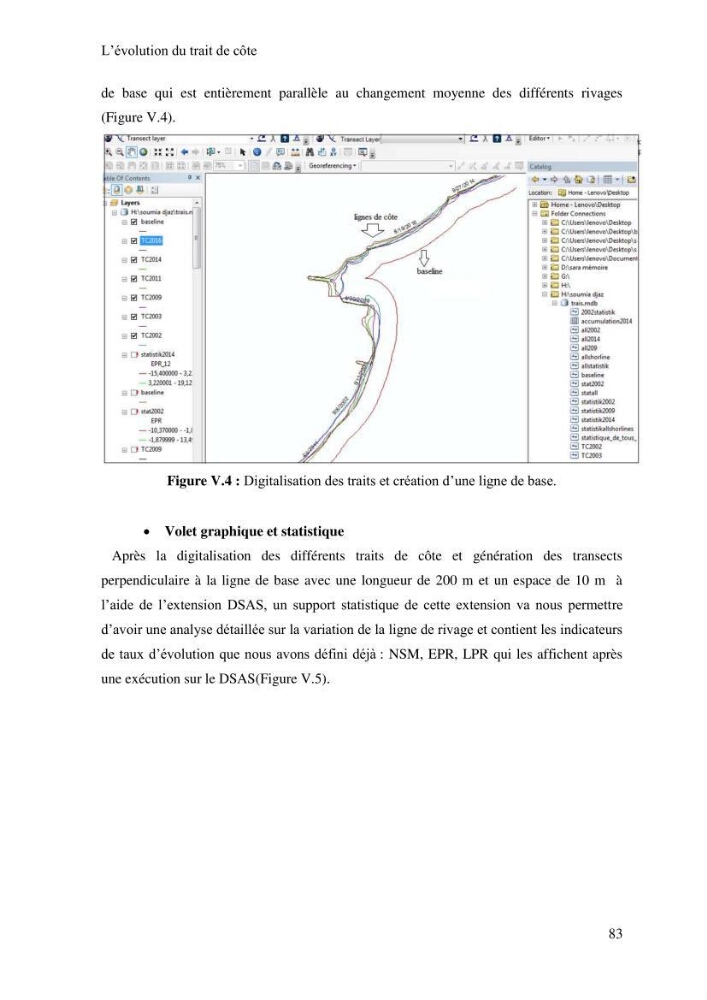Open the Create Viewer Window icon

(x=363, y=152)
